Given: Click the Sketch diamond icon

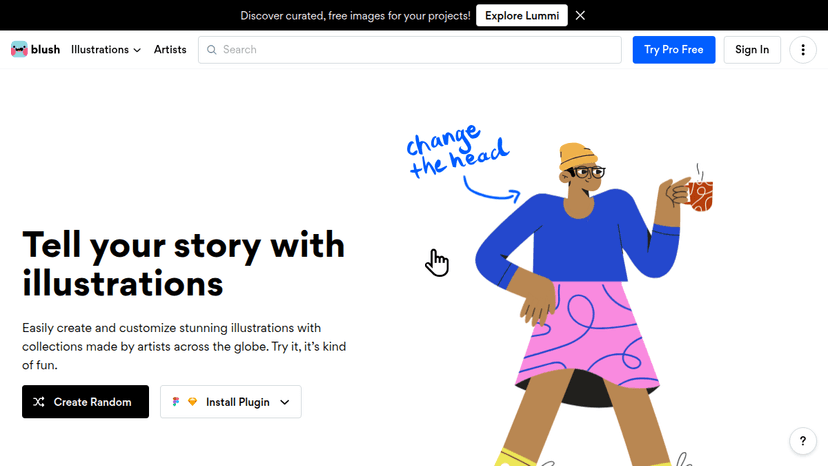Looking at the screenshot, I should [192, 402].
